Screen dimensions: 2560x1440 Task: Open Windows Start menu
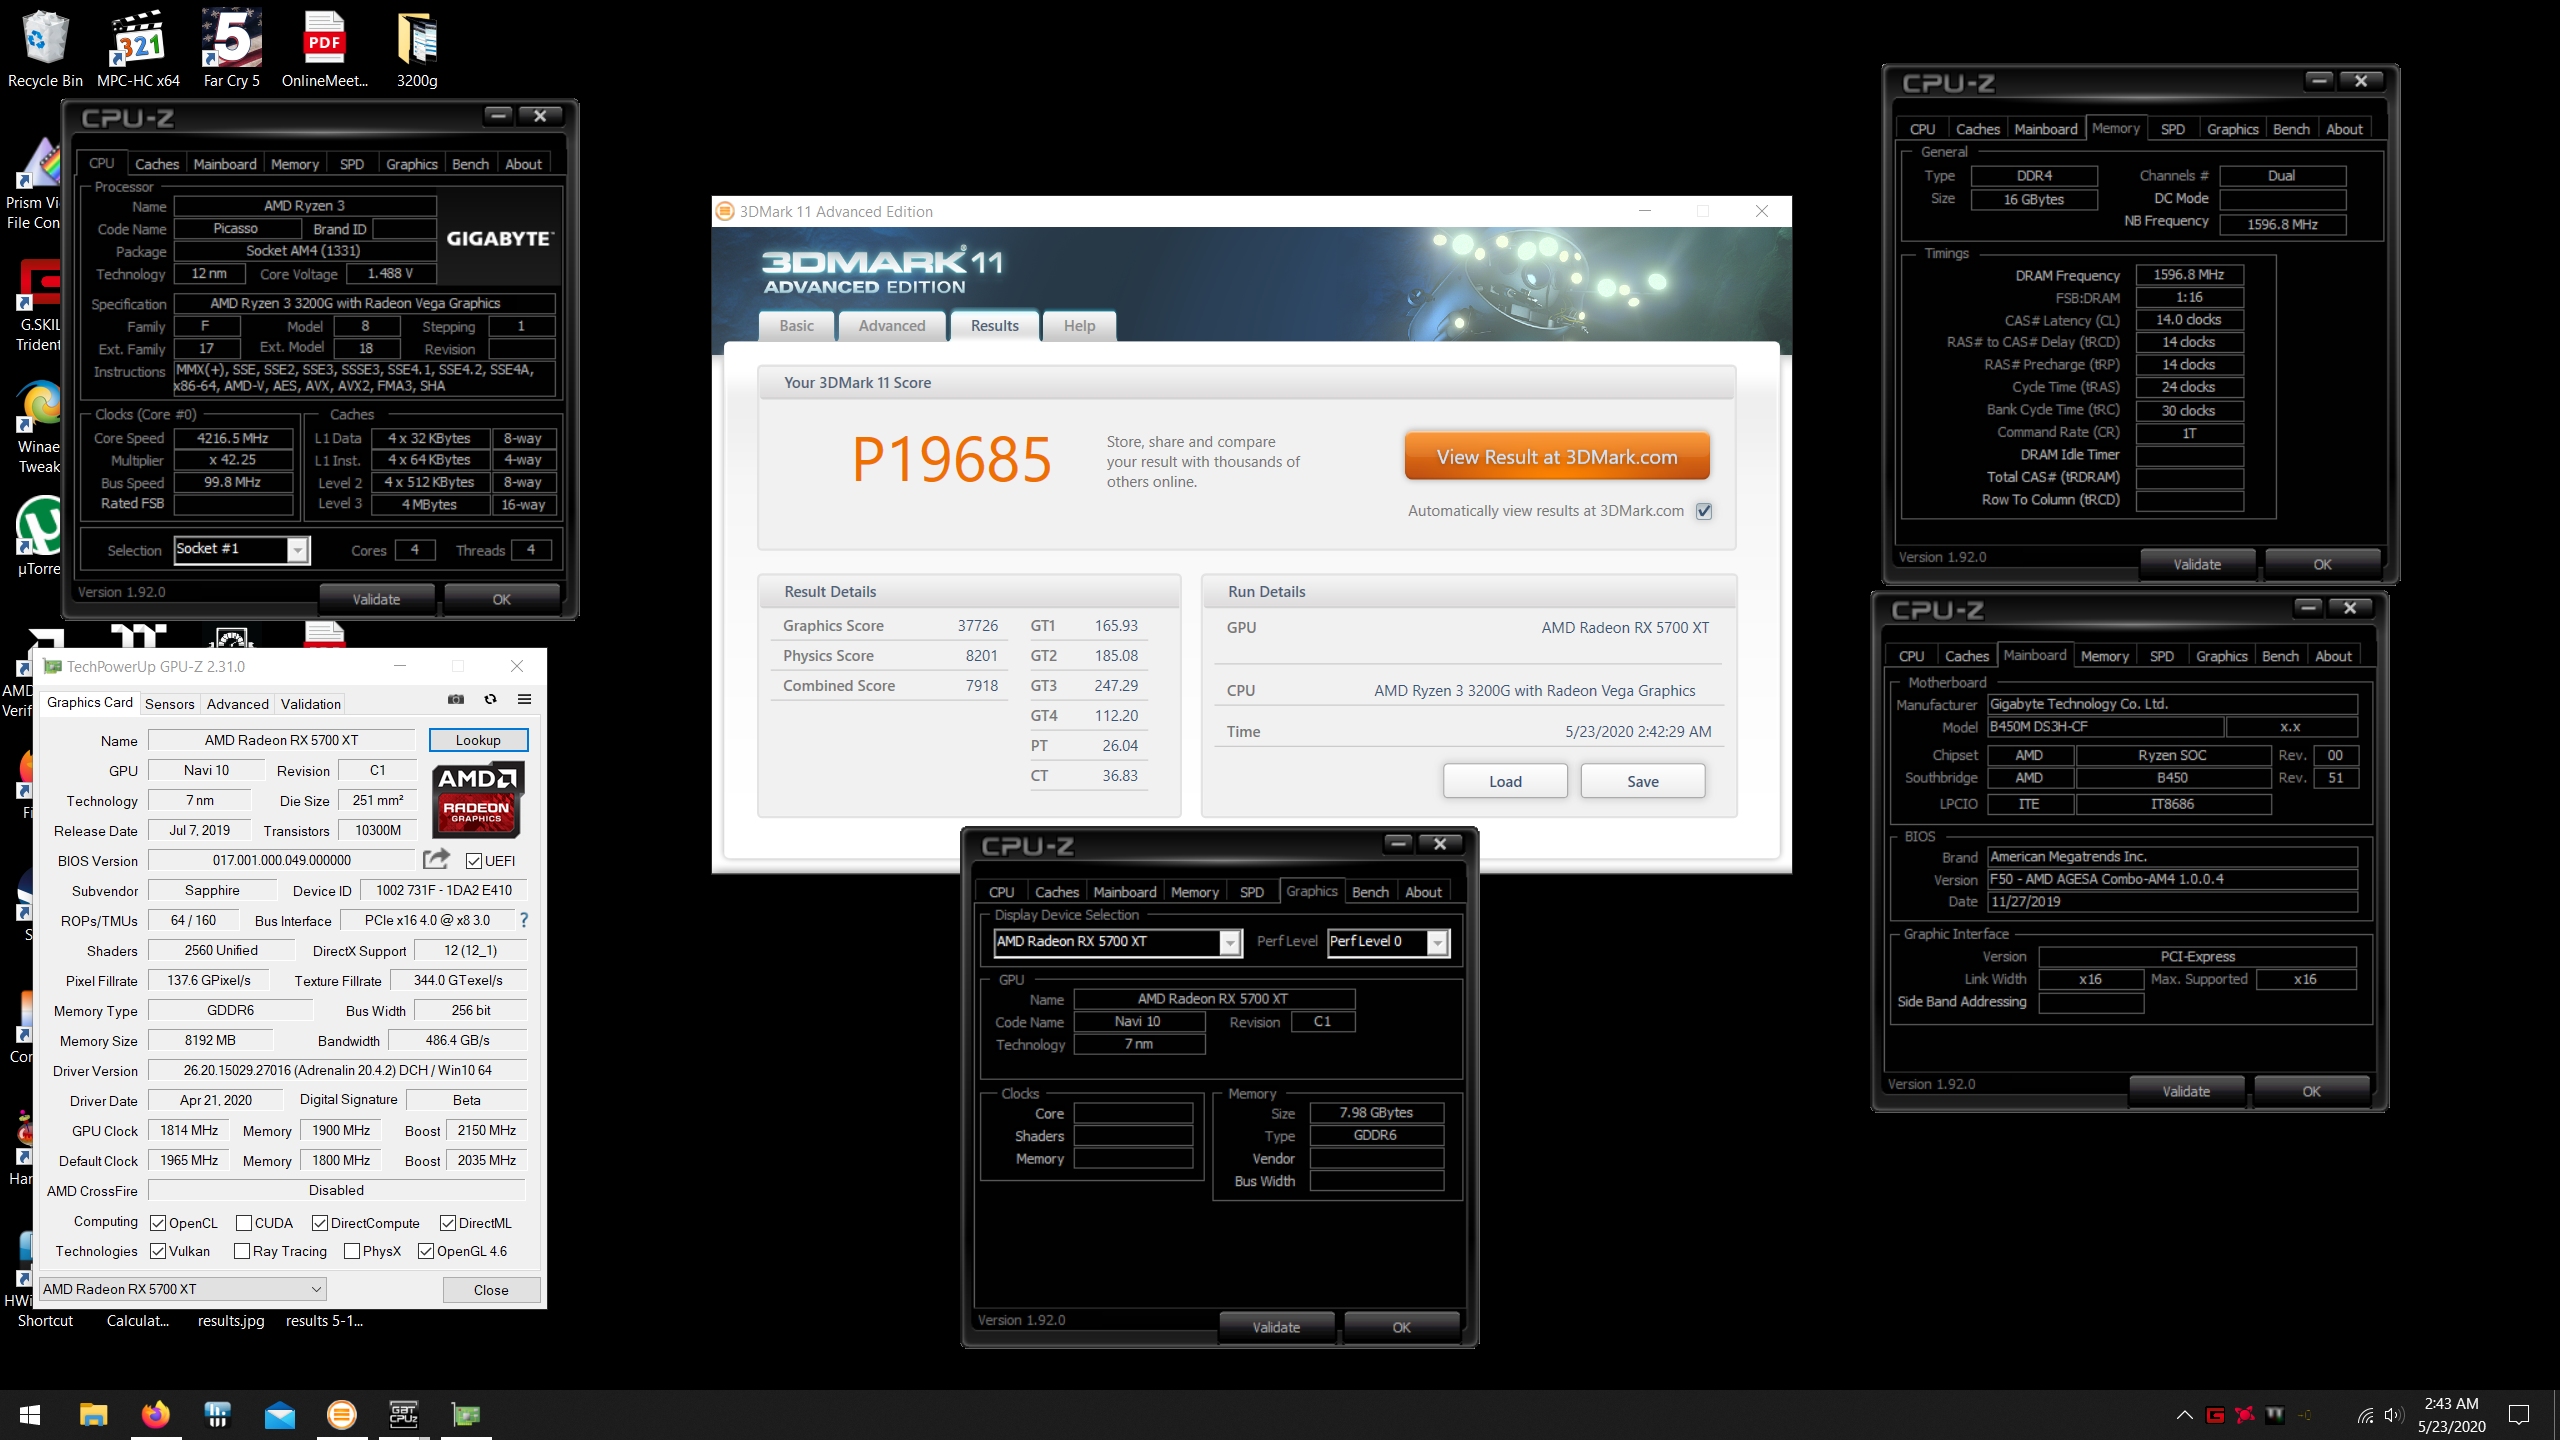30,1415
